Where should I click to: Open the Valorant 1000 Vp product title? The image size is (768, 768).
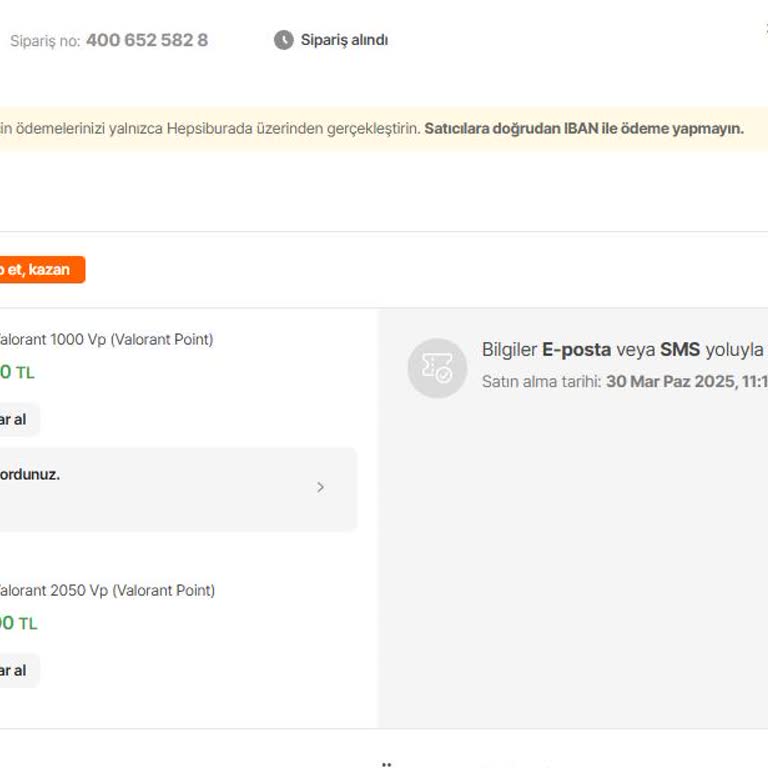pos(106,339)
